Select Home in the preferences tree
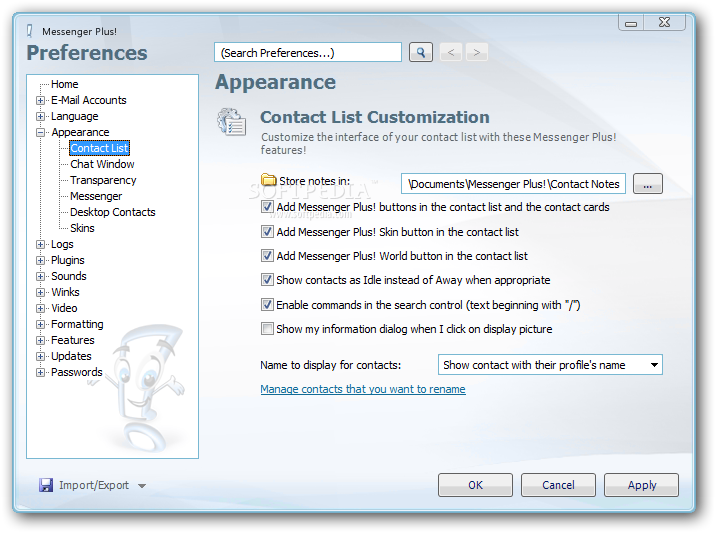The image size is (716, 533). [64, 84]
